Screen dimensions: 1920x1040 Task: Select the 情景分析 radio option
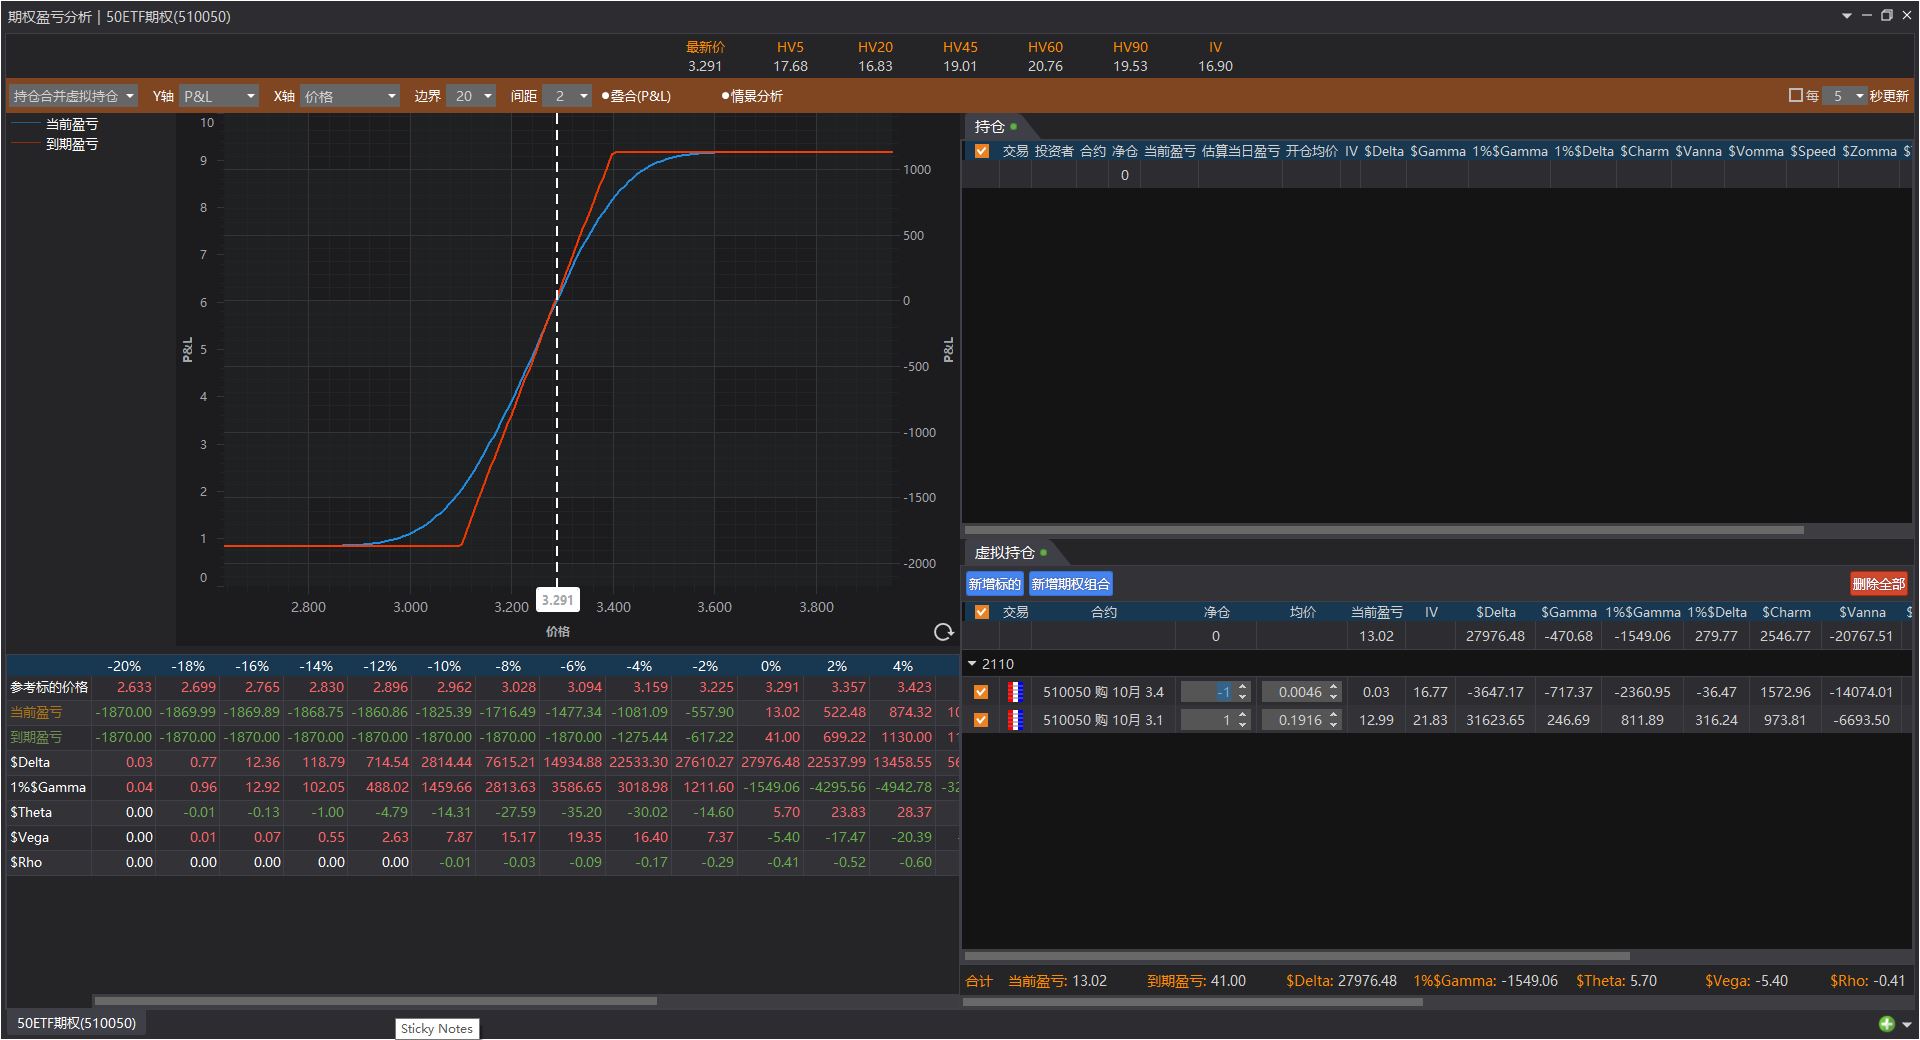[x=726, y=96]
